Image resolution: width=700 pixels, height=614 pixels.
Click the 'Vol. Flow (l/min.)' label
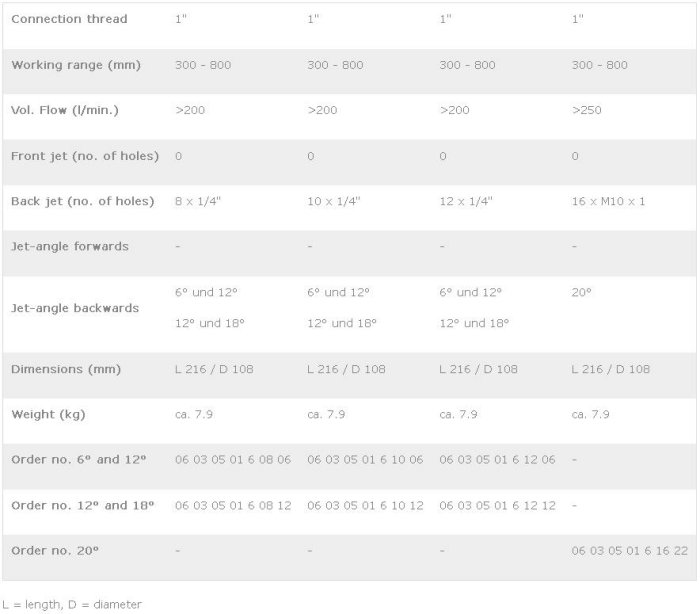(65, 110)
